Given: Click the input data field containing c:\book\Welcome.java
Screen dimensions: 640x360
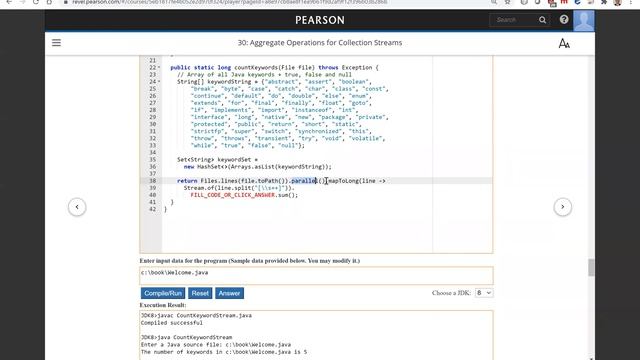Looking at the screenshot, I should pos(316,275).
